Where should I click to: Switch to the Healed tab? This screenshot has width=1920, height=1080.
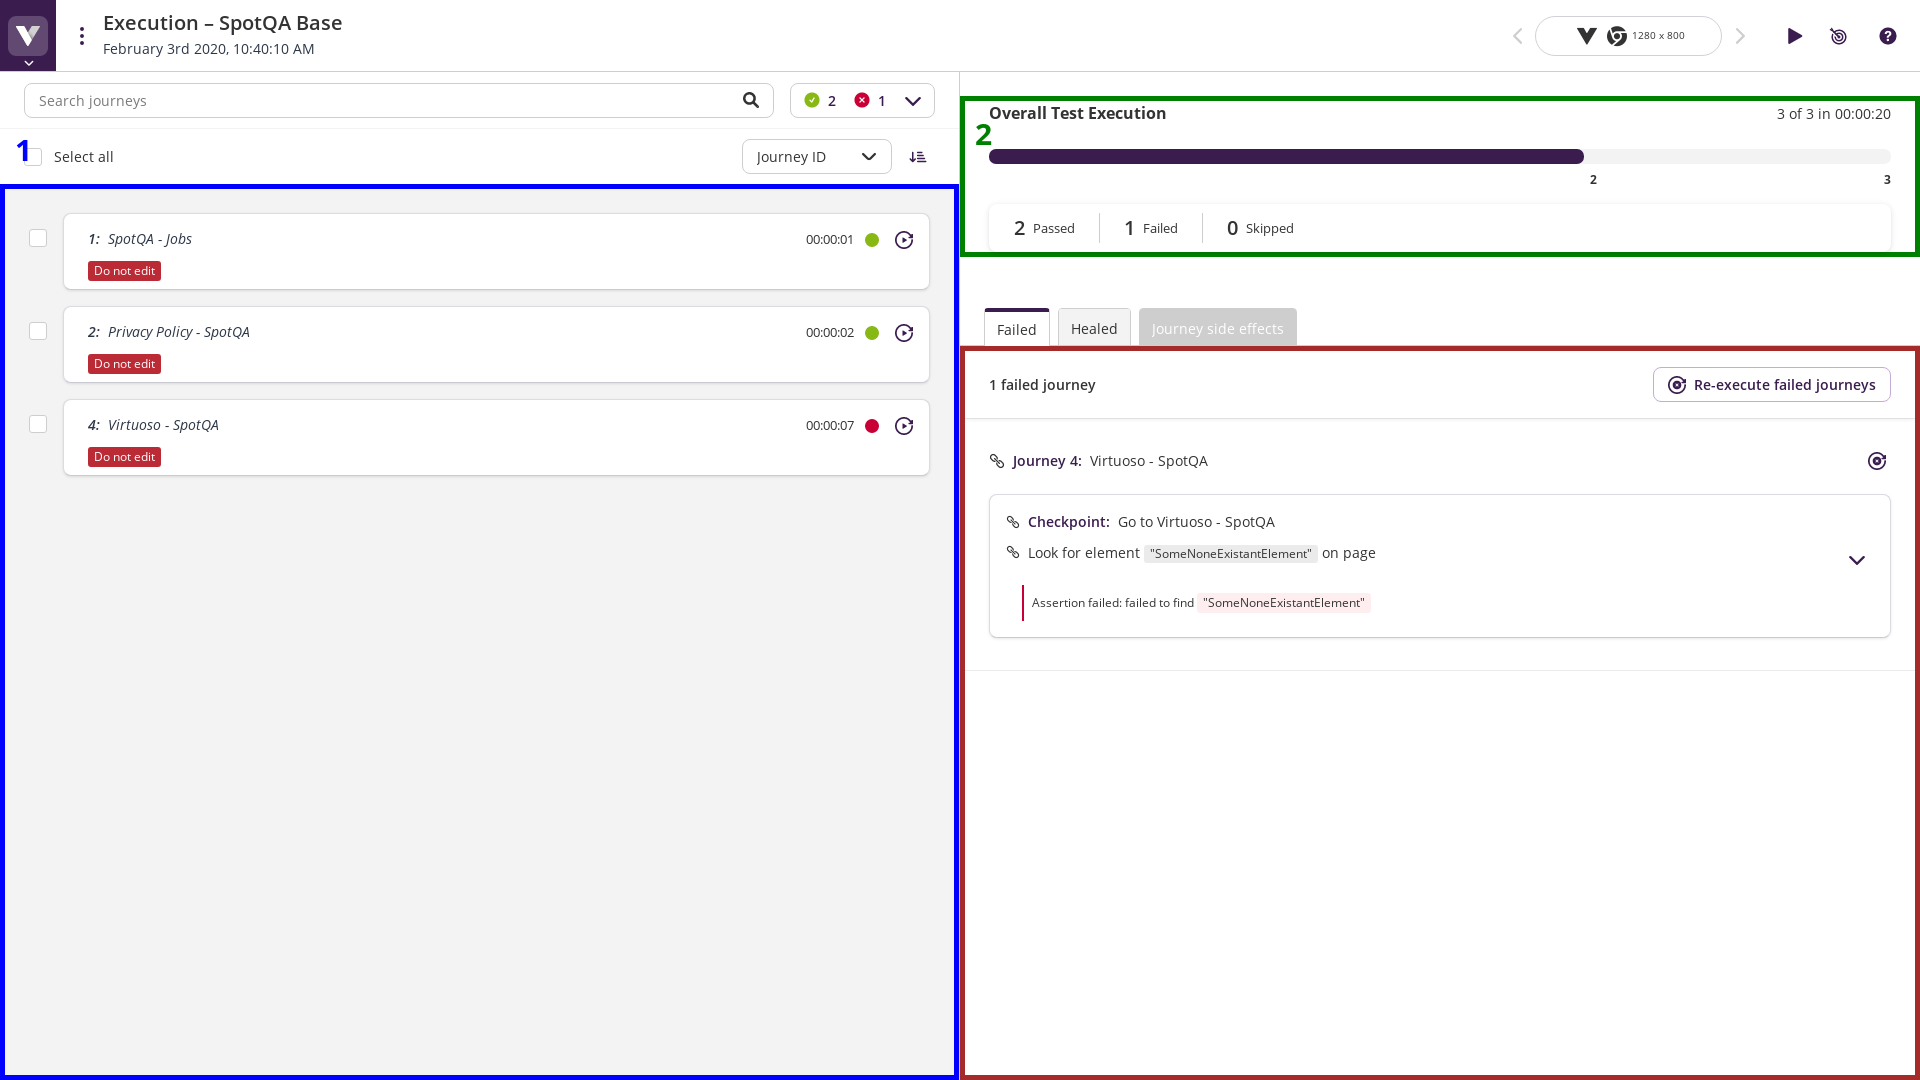point(1094,328)
